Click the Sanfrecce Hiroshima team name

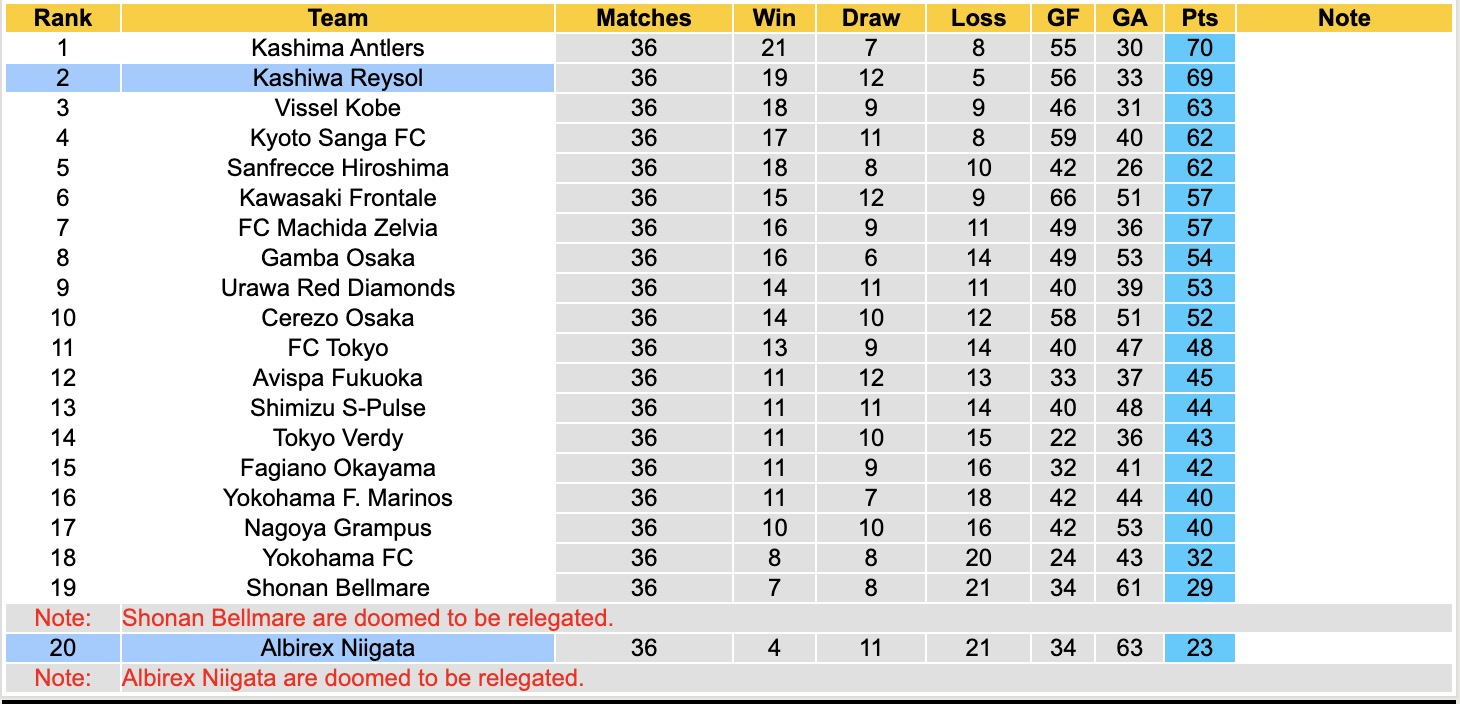(x=338, y=168)
